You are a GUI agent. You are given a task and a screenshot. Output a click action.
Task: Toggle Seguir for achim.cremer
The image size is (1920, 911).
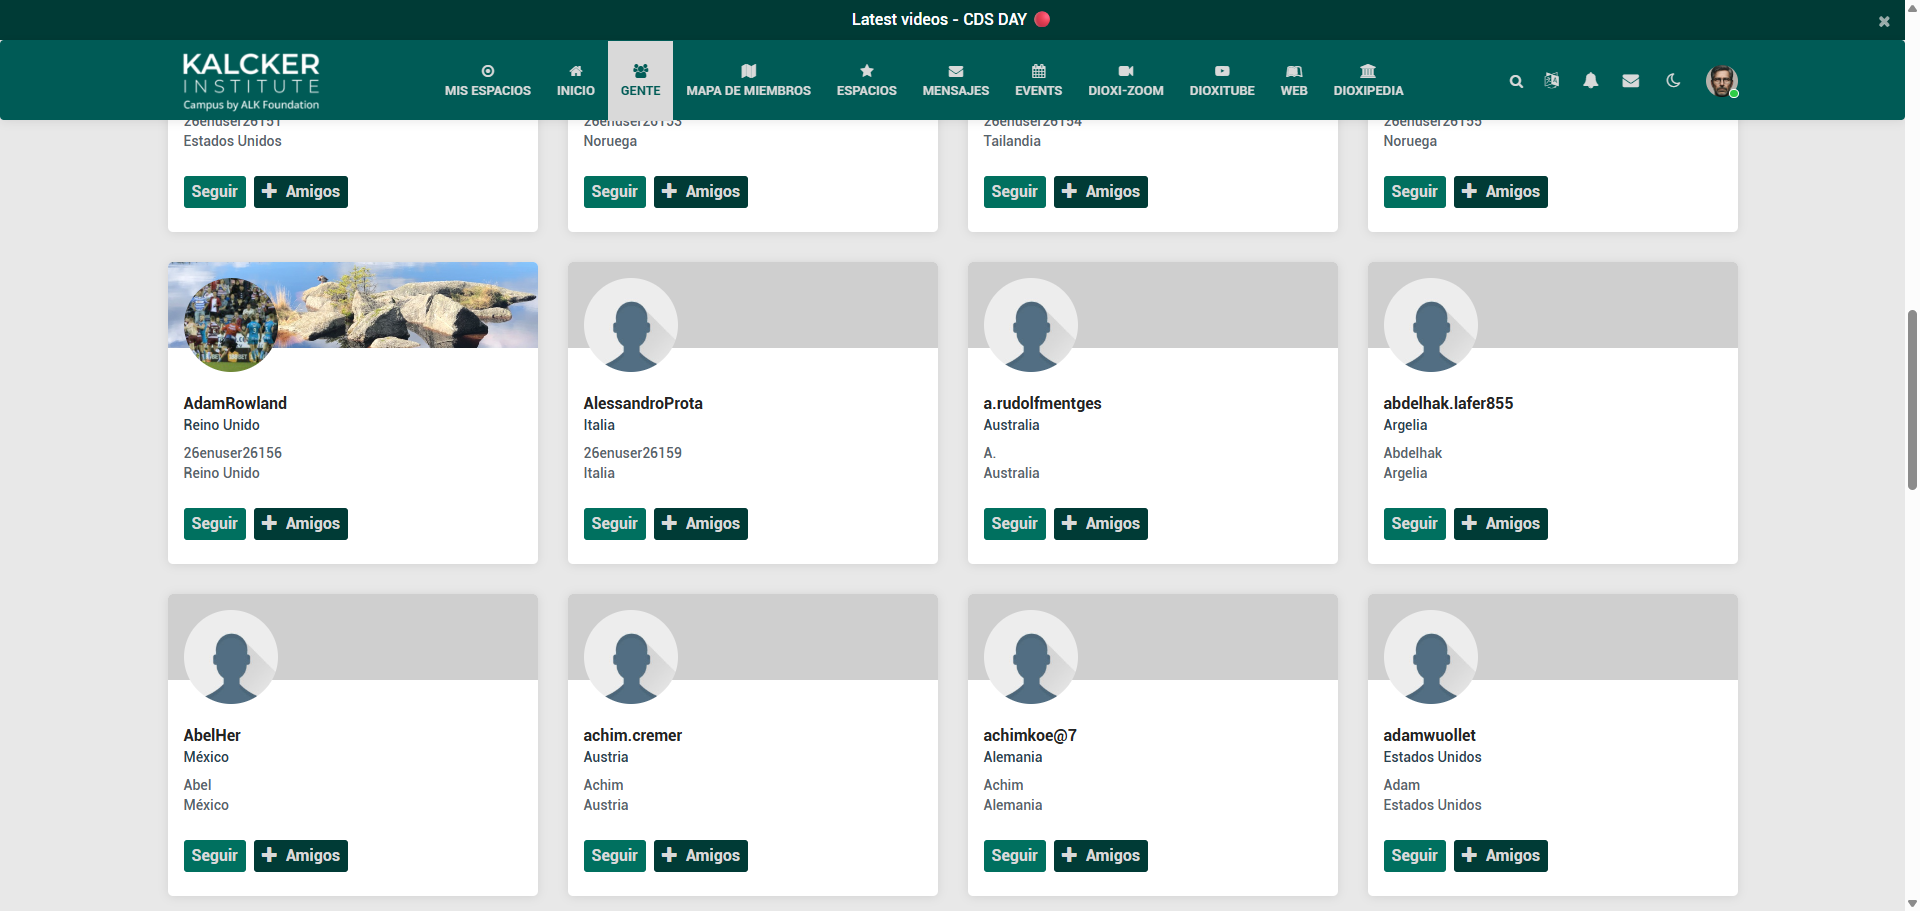(614, 856)
